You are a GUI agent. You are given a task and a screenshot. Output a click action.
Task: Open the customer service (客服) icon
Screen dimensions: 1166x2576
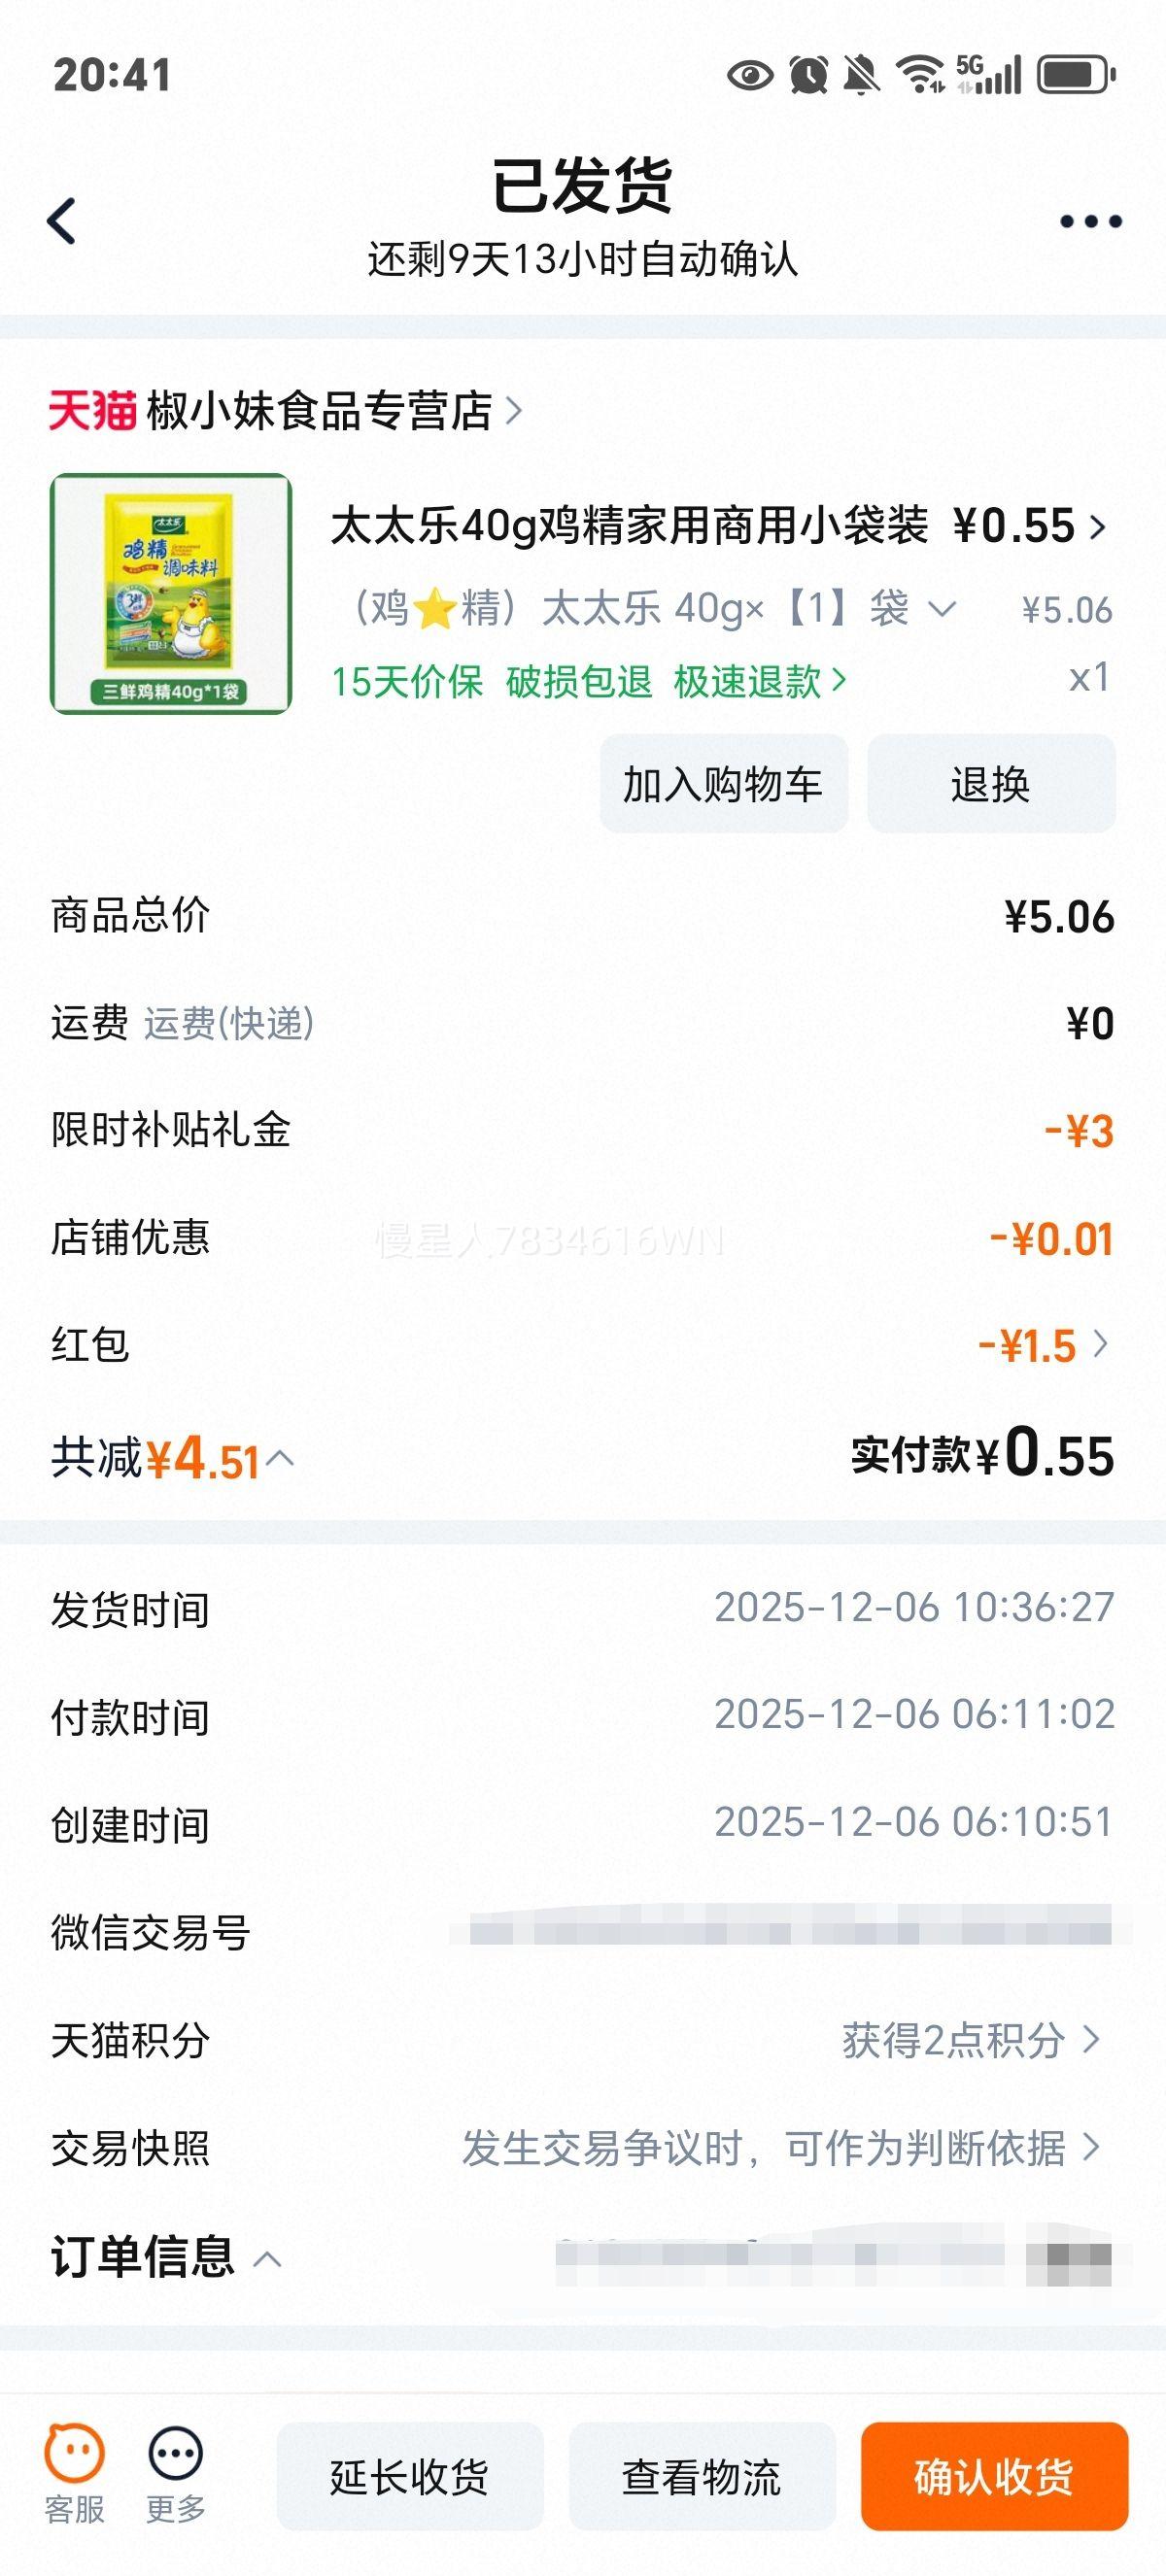(x=74, y=2473)
